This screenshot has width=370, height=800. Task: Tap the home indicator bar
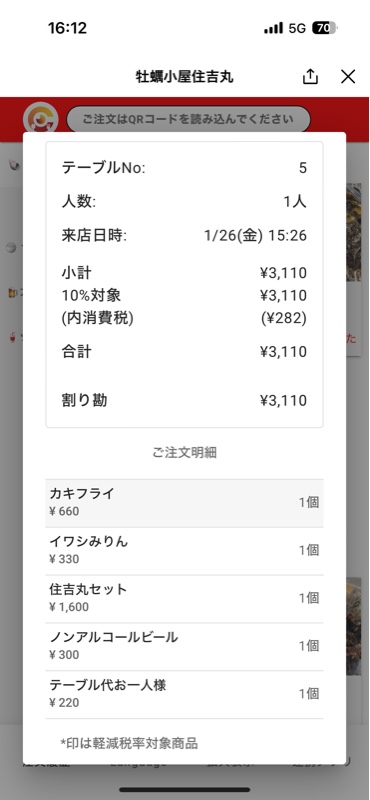[x=185, y=789]
